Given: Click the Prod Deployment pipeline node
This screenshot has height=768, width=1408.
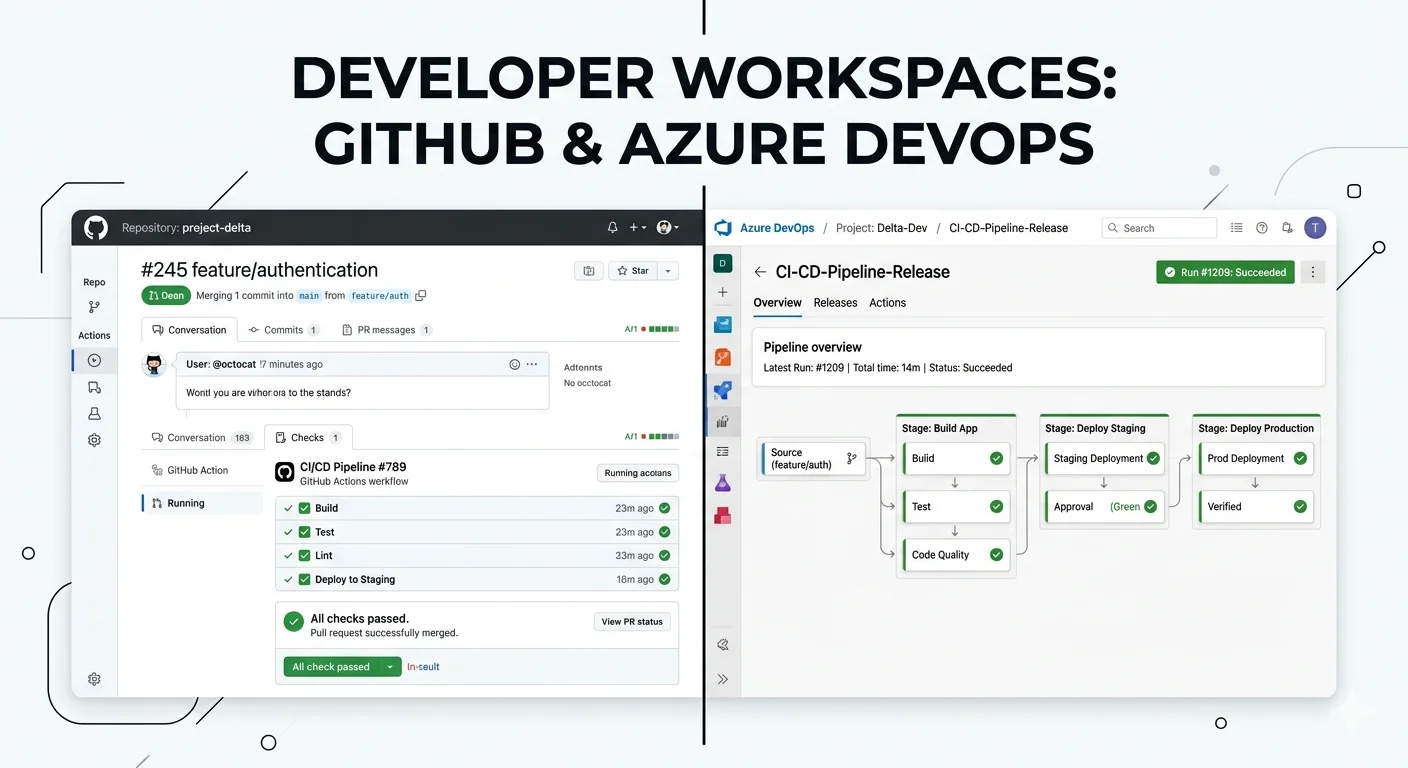Looking at the screenshot, I should coord(1256,459).
